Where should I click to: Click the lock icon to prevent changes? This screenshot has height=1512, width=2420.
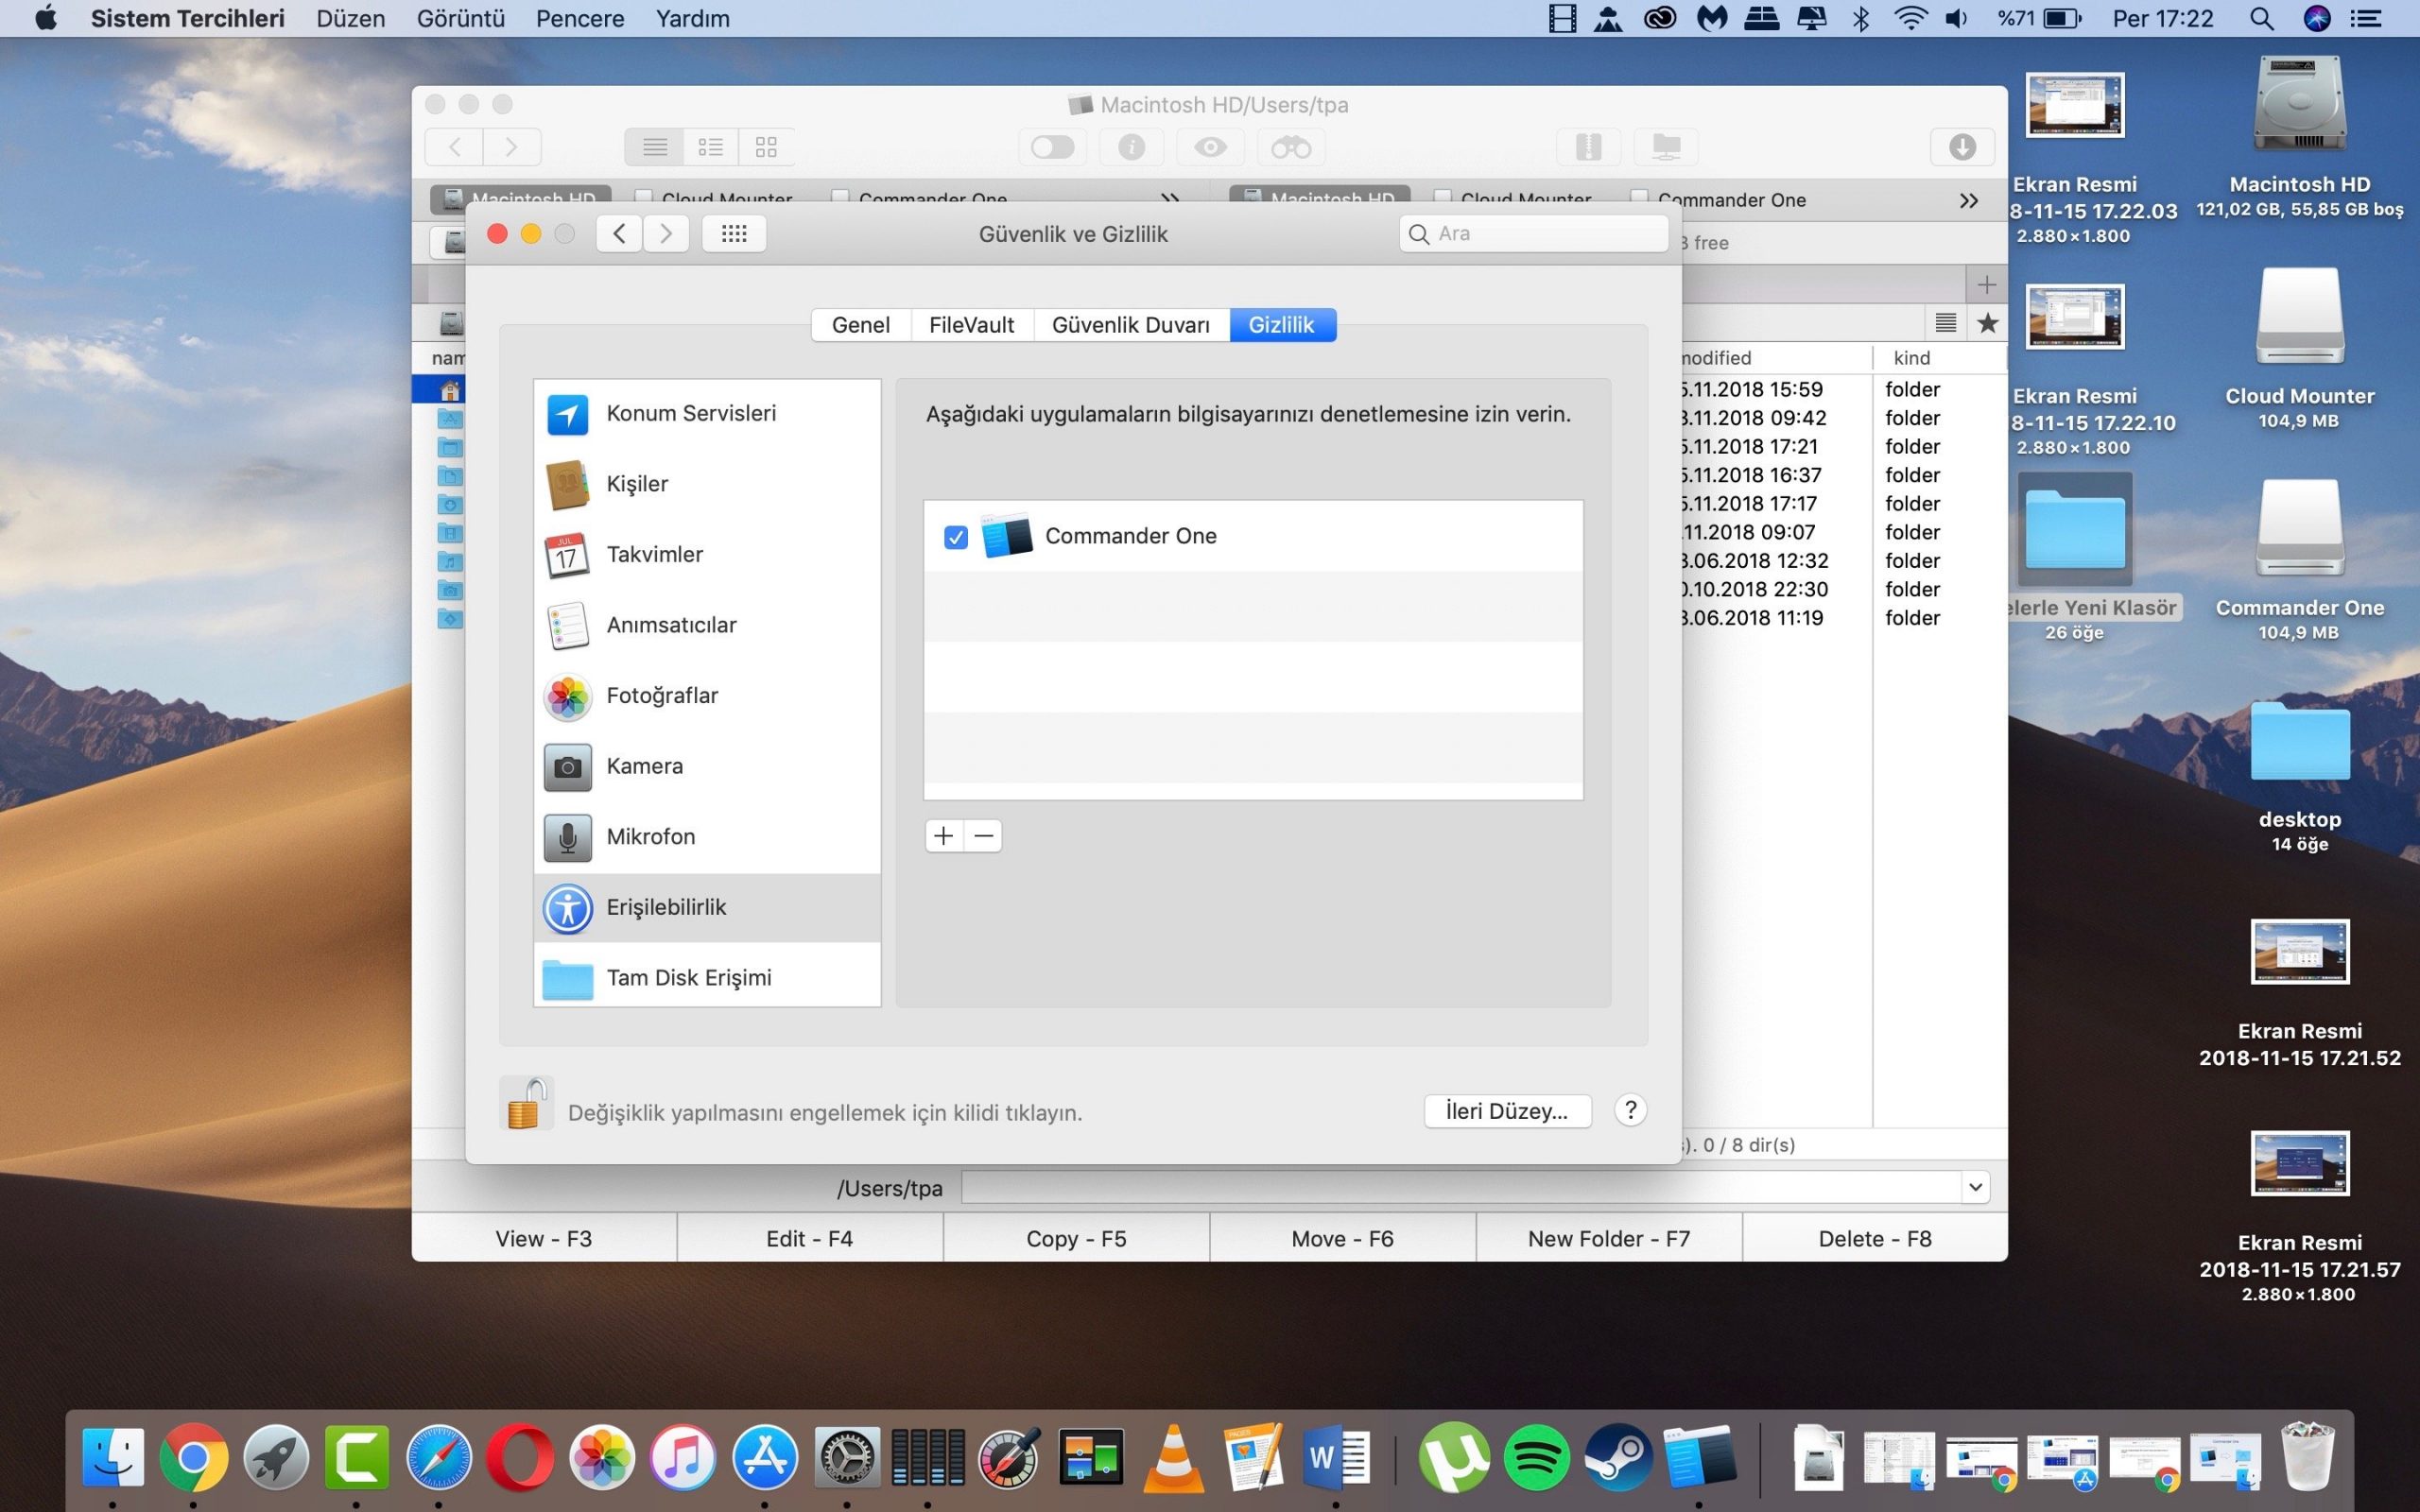[x=525, y=1106]
